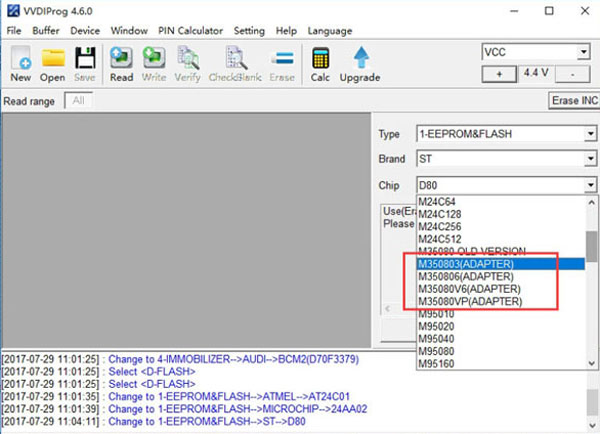Select M95010 in the chip list
The width and height of the screenshot is (600, 434).
501,314
